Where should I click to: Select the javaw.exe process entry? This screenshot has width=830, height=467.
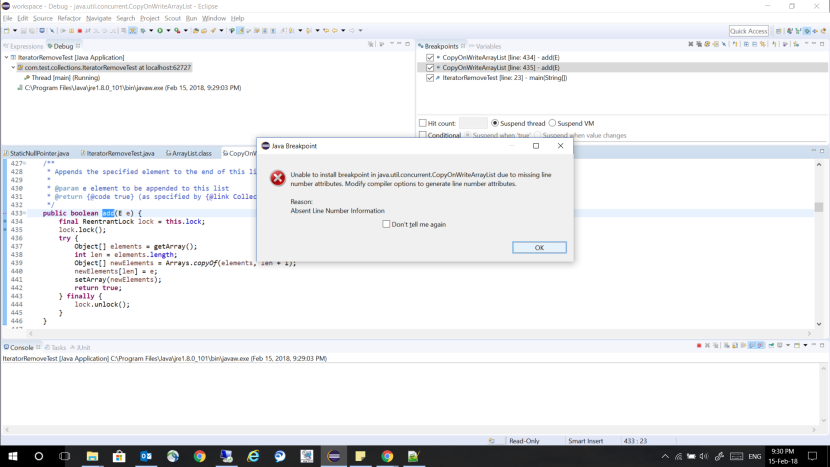pyautogui.click(x=130, y=87)
